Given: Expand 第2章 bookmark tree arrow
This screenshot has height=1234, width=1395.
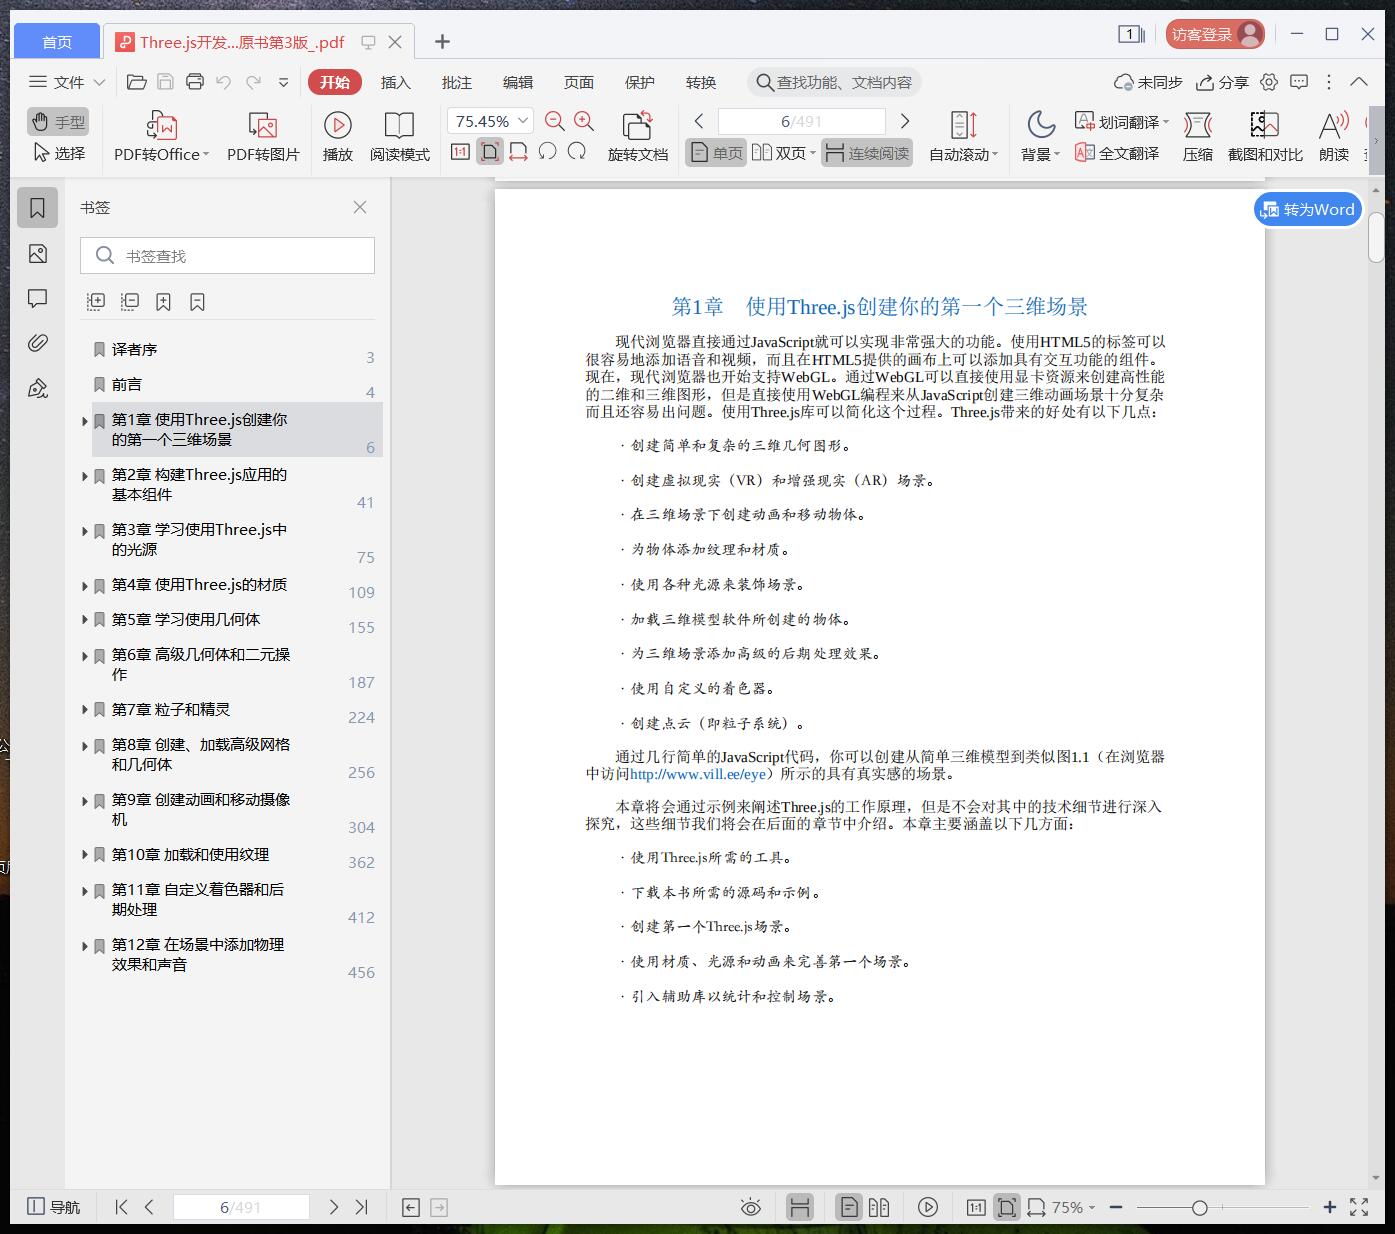Looking at the screenshot, I should click(x=85, y=476).
